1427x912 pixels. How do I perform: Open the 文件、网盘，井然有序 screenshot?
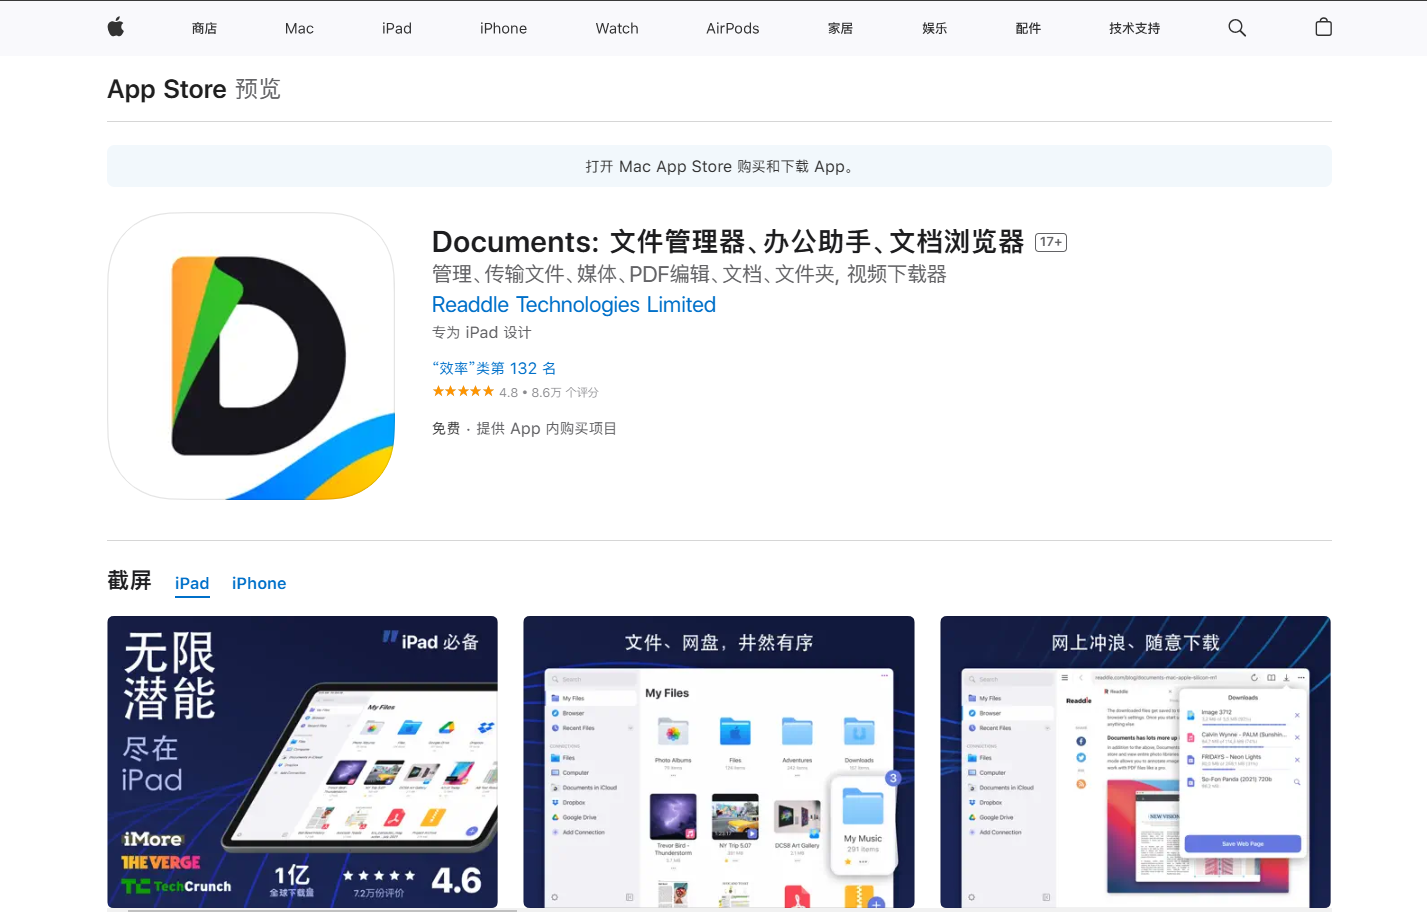(719, 762)
